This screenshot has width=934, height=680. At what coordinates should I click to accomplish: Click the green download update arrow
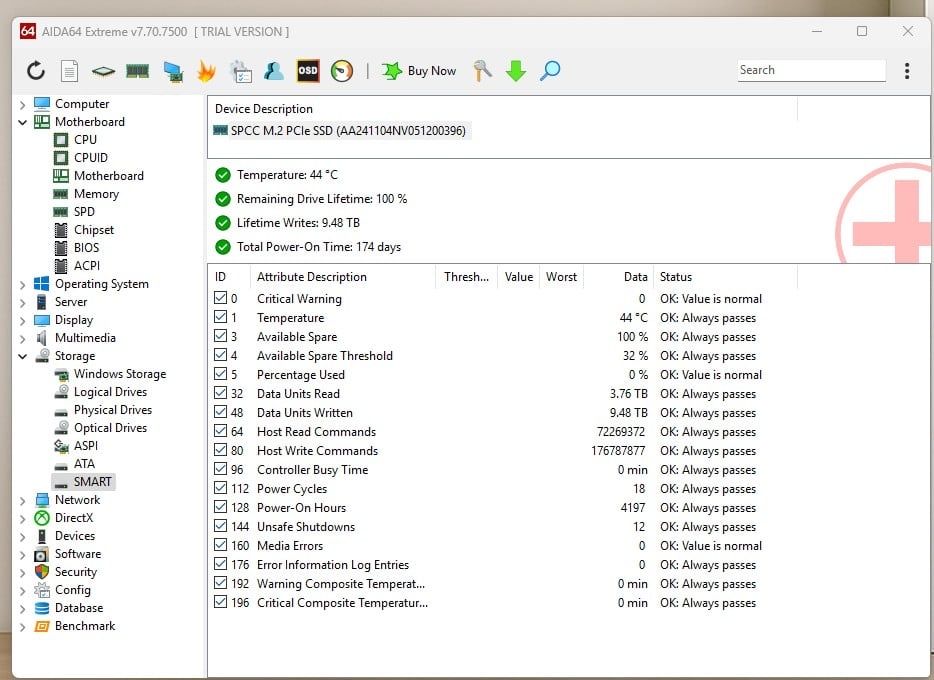pyautogui.click(x=516, y=71)
